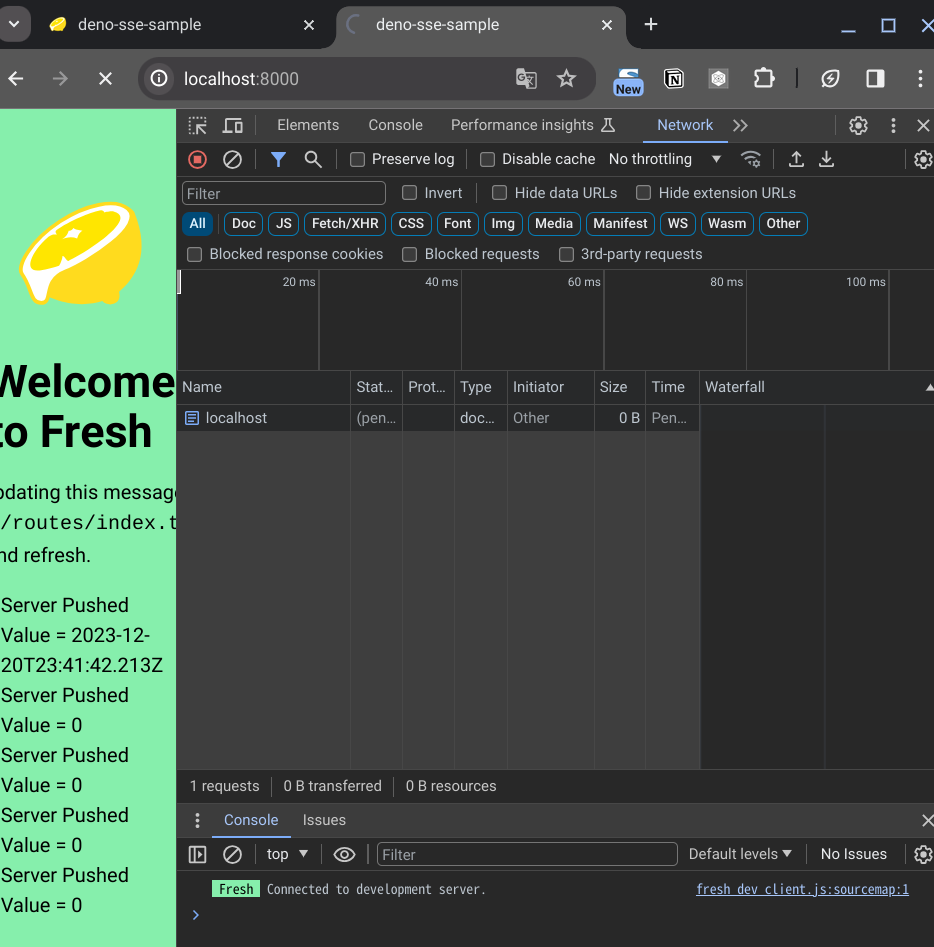Open the top JavaScript context selector

[287, 854]
